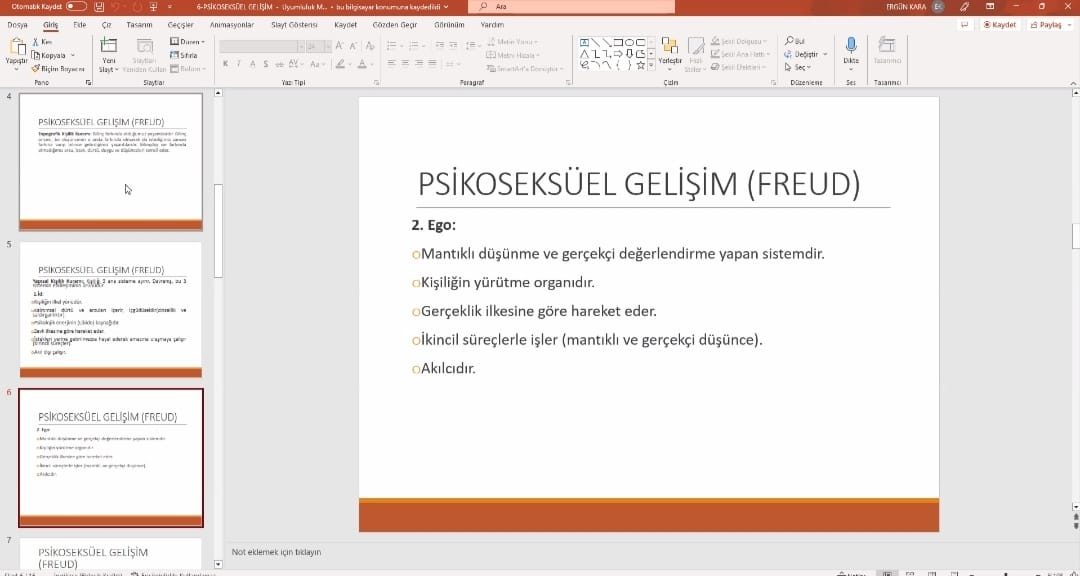
Task: Click the 'Not eklemek için tıklayın' notes area
Action: 276,552
